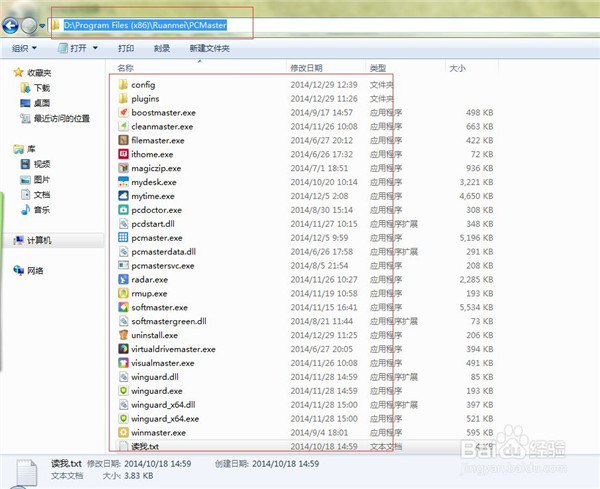Select the cleanmaster.exe icon
The image size is (600, 489).
(123, 126)
